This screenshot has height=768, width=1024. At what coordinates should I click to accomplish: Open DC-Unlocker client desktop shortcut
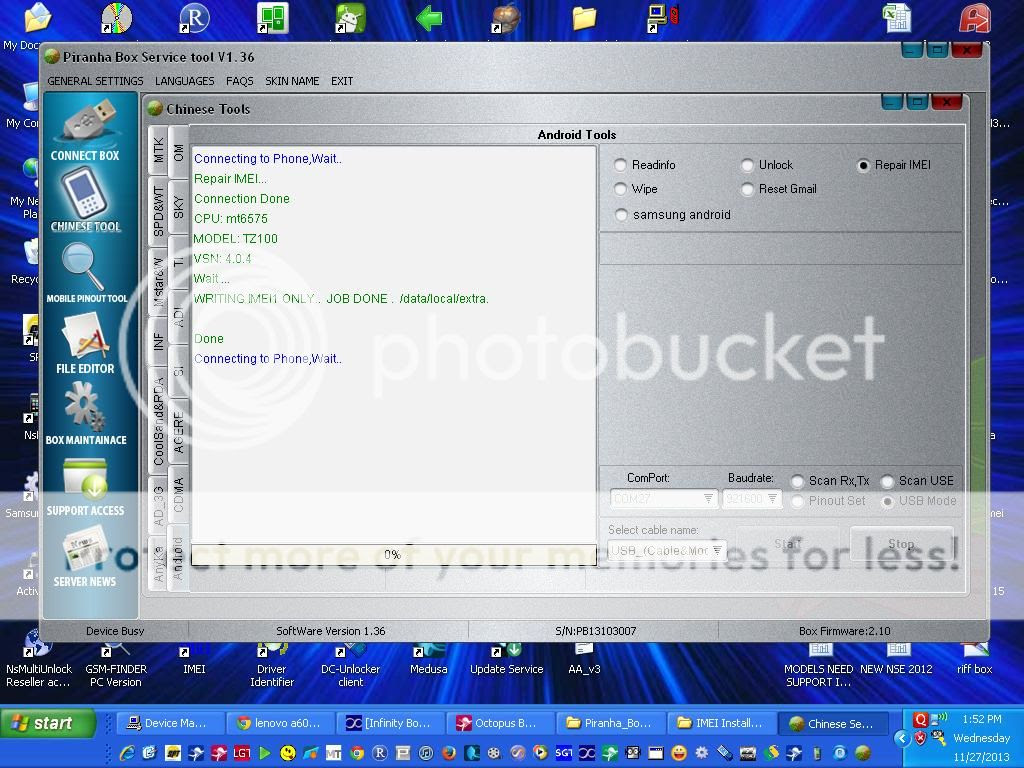point(350,663)
